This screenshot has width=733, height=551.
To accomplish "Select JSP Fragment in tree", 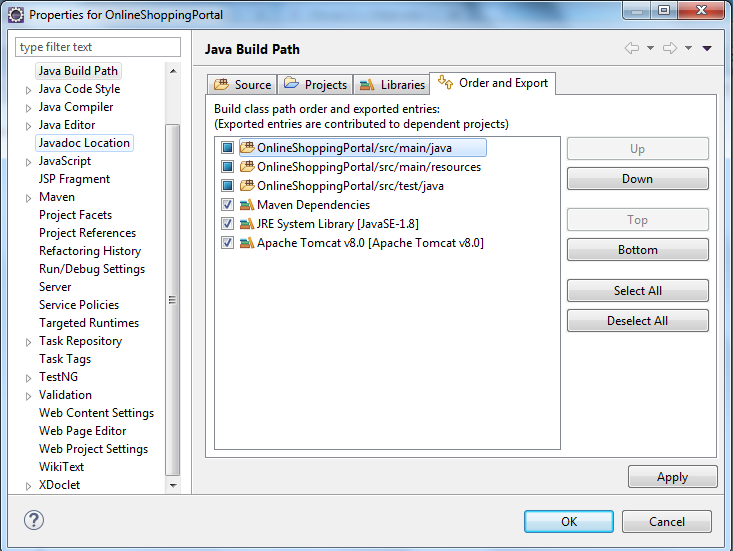I will pyautogui.click(x=74, y=179).
